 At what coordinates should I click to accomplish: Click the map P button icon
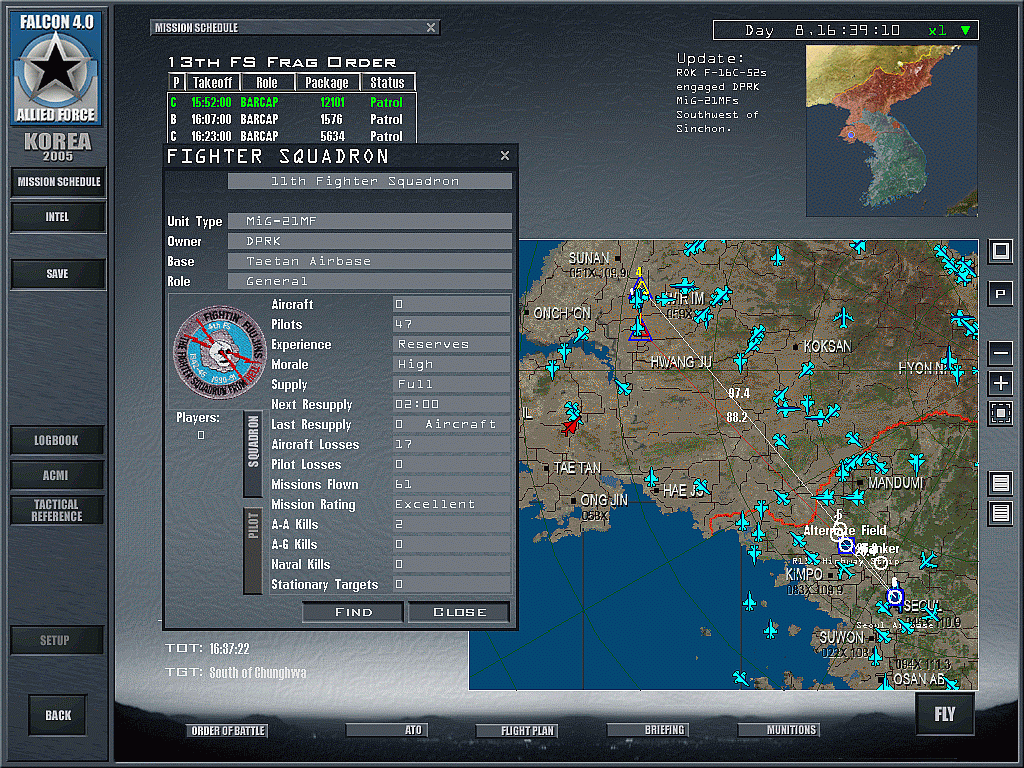[x=1000, y=293]
